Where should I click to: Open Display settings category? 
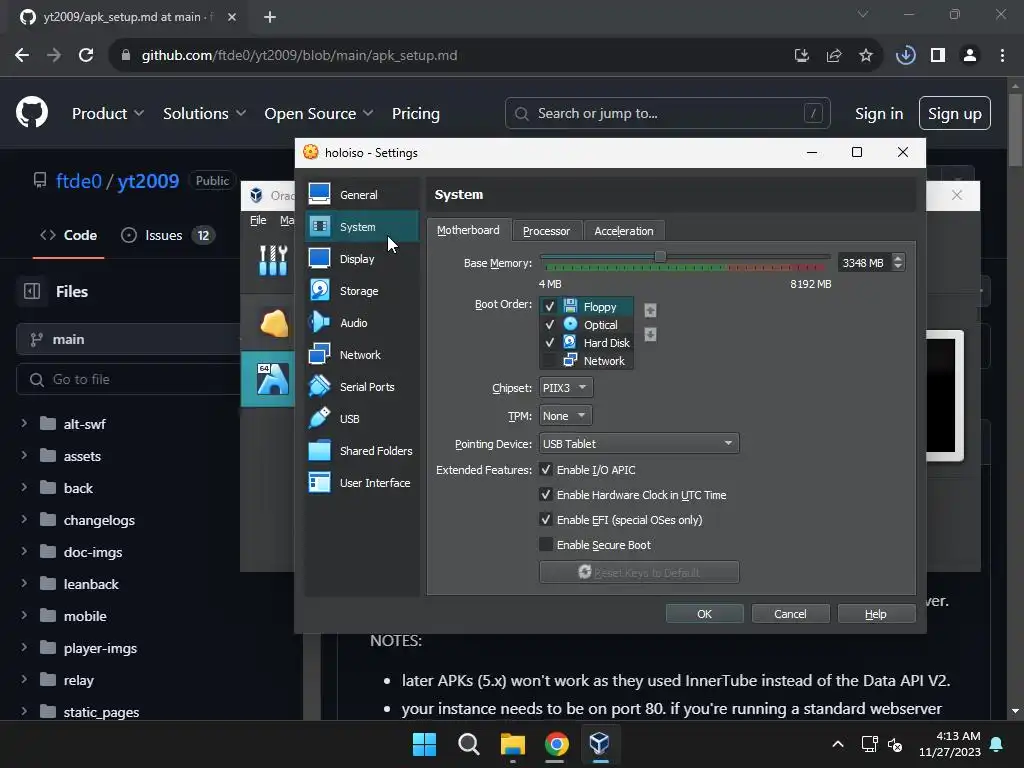click(361, 259)
